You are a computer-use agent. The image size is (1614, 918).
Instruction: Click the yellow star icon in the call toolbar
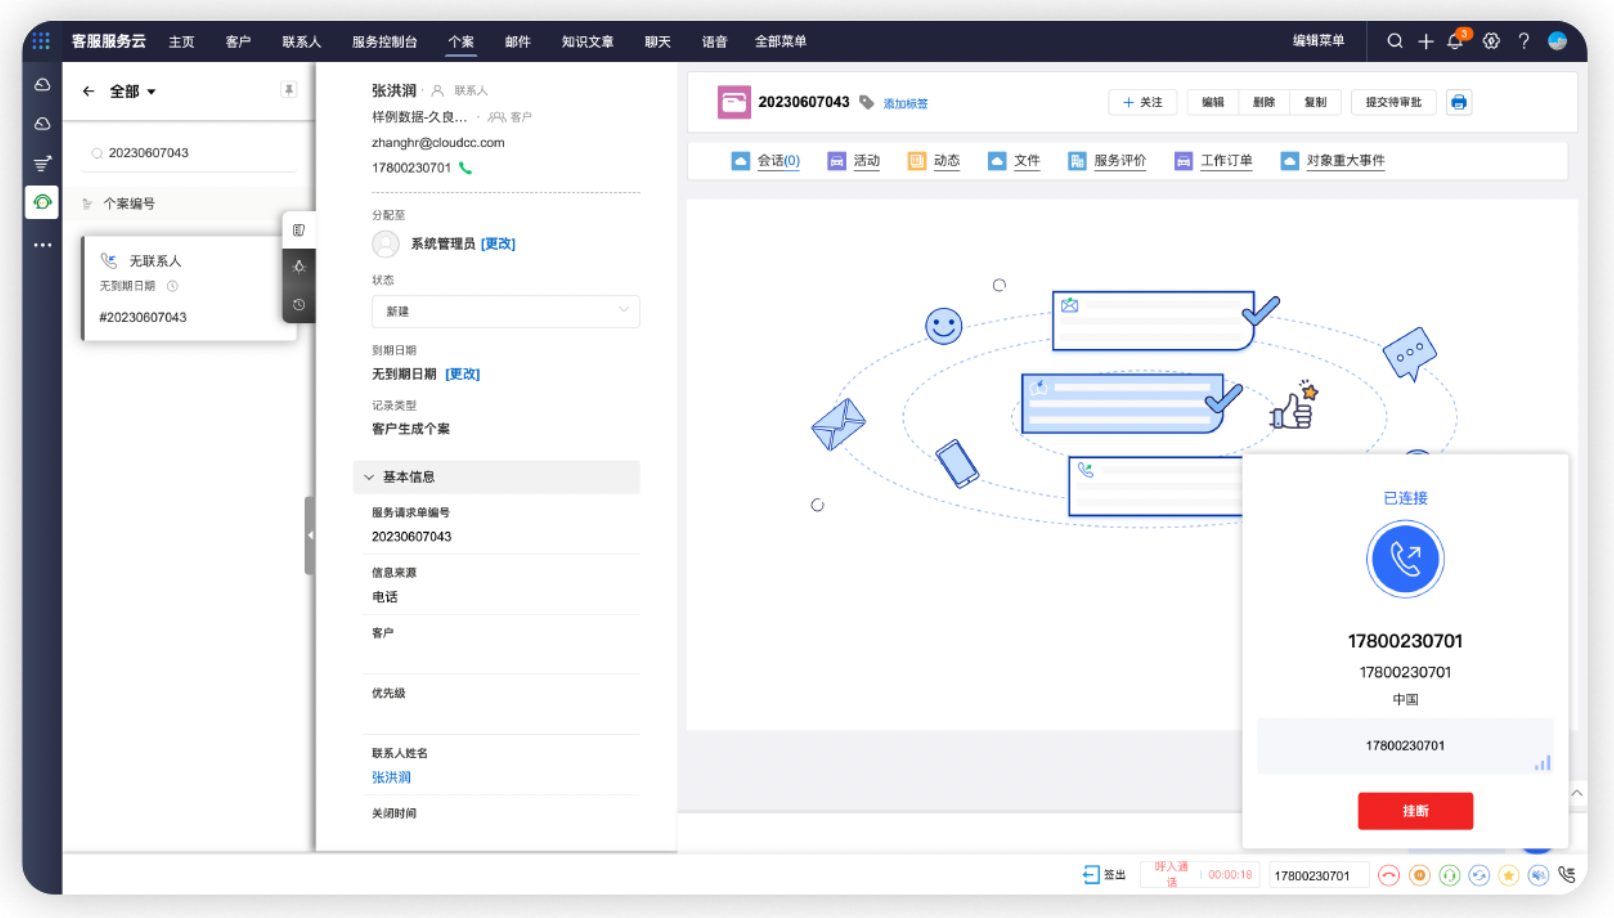coord(1508,876)
